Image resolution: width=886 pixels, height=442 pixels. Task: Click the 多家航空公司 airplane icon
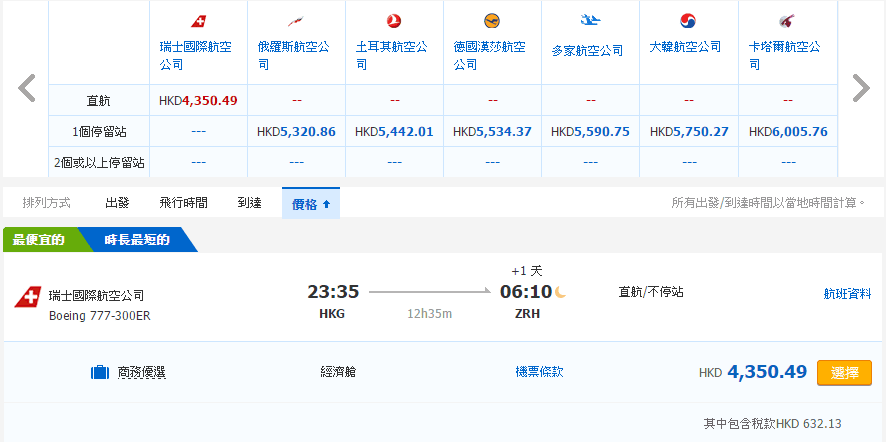[590, 21]
